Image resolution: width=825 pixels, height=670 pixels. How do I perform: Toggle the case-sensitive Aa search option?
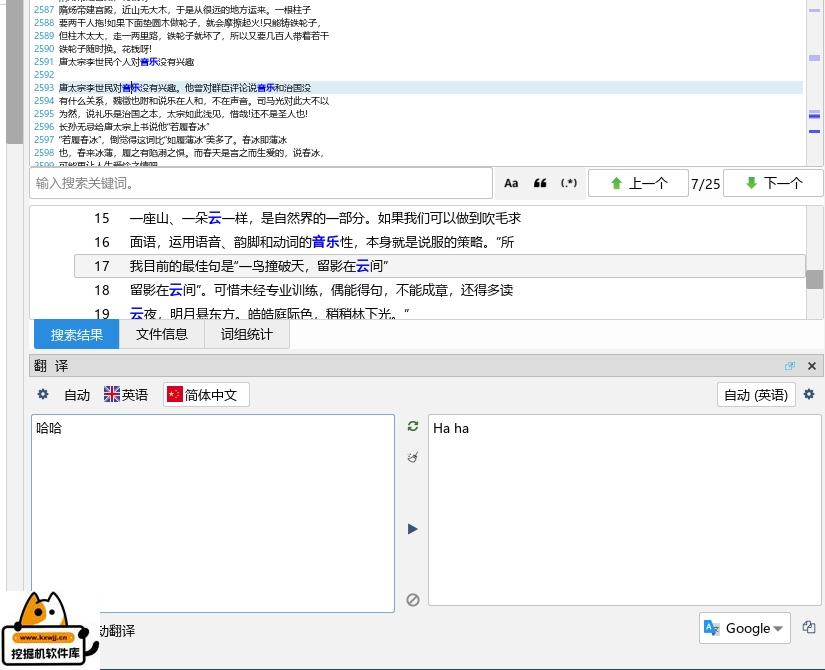coord(511,183)
